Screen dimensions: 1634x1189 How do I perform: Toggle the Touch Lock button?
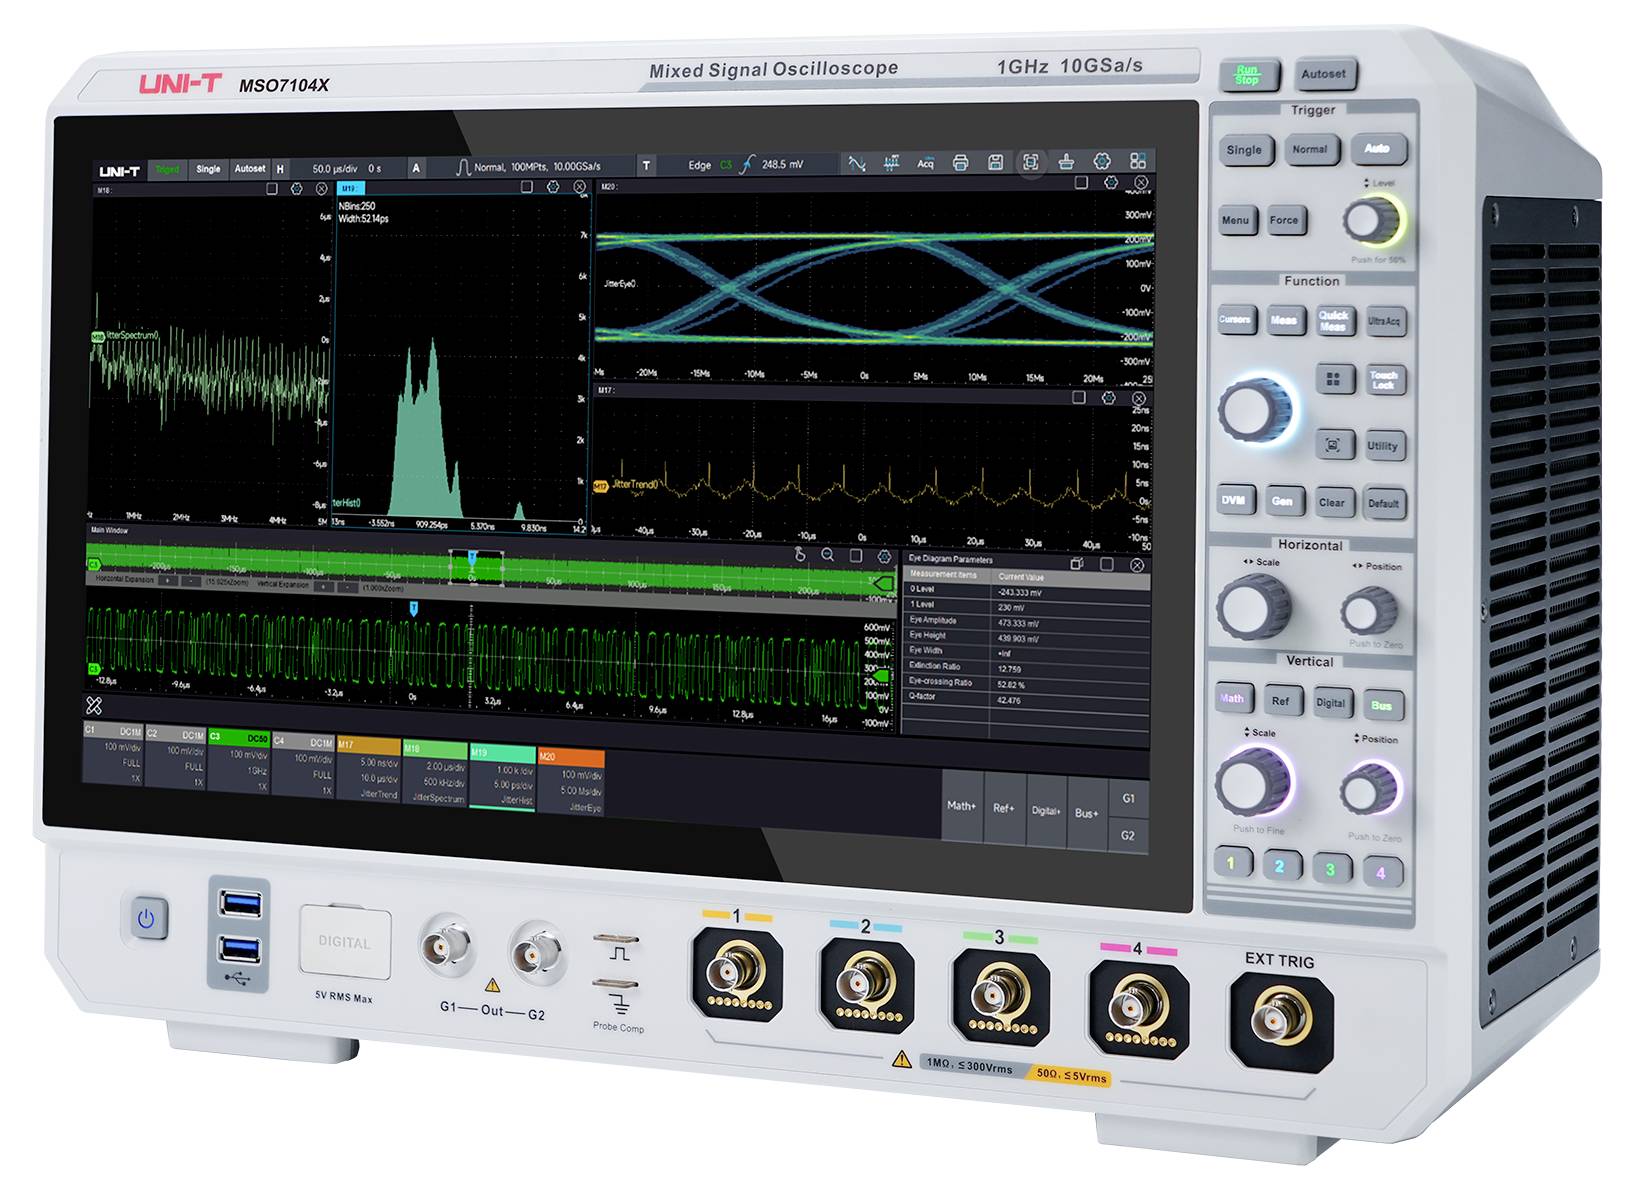coord(1384,379)
